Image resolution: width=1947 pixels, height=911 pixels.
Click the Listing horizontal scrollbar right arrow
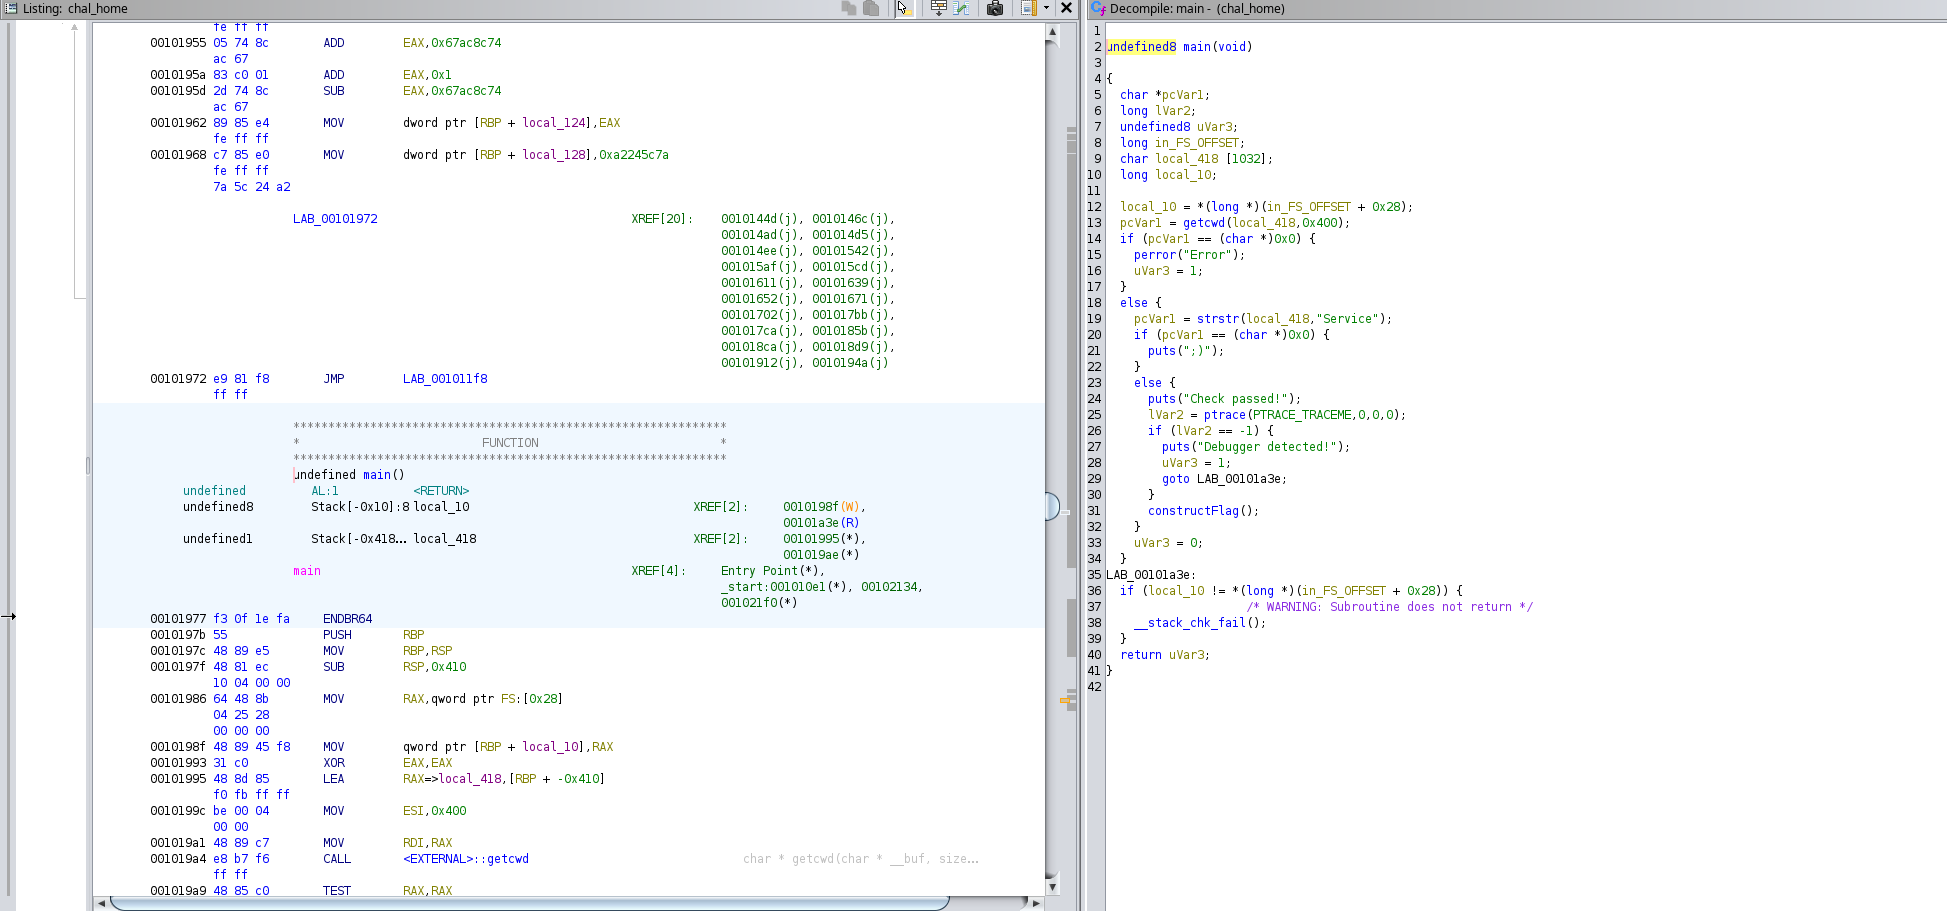(x=1036, y=903)
